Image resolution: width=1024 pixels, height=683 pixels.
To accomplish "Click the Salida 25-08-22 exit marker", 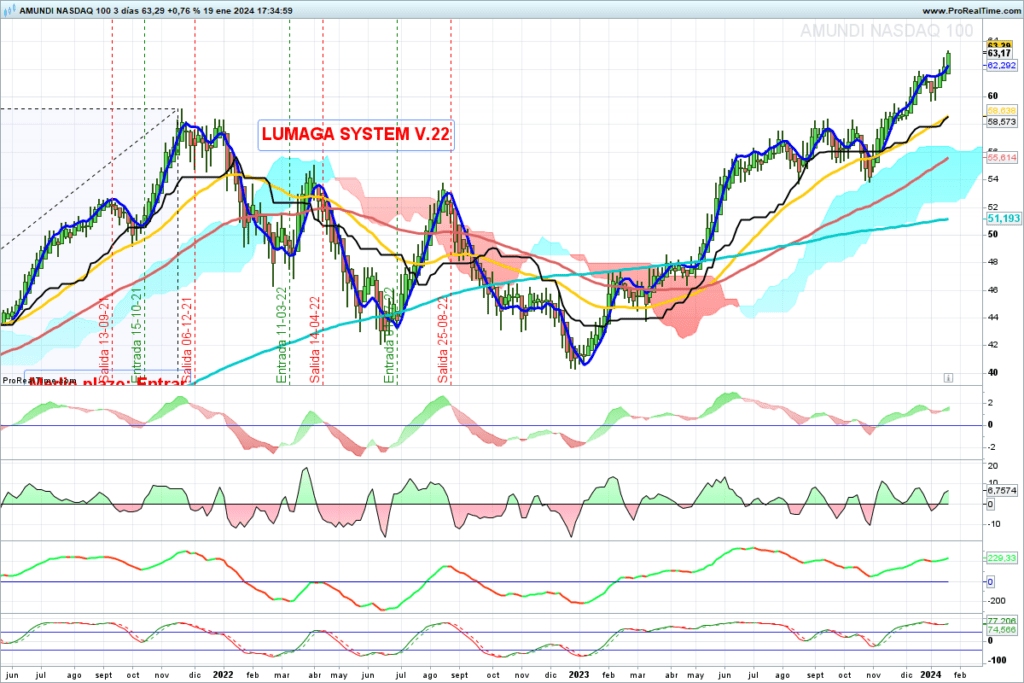I will click(x=443, y=340).
